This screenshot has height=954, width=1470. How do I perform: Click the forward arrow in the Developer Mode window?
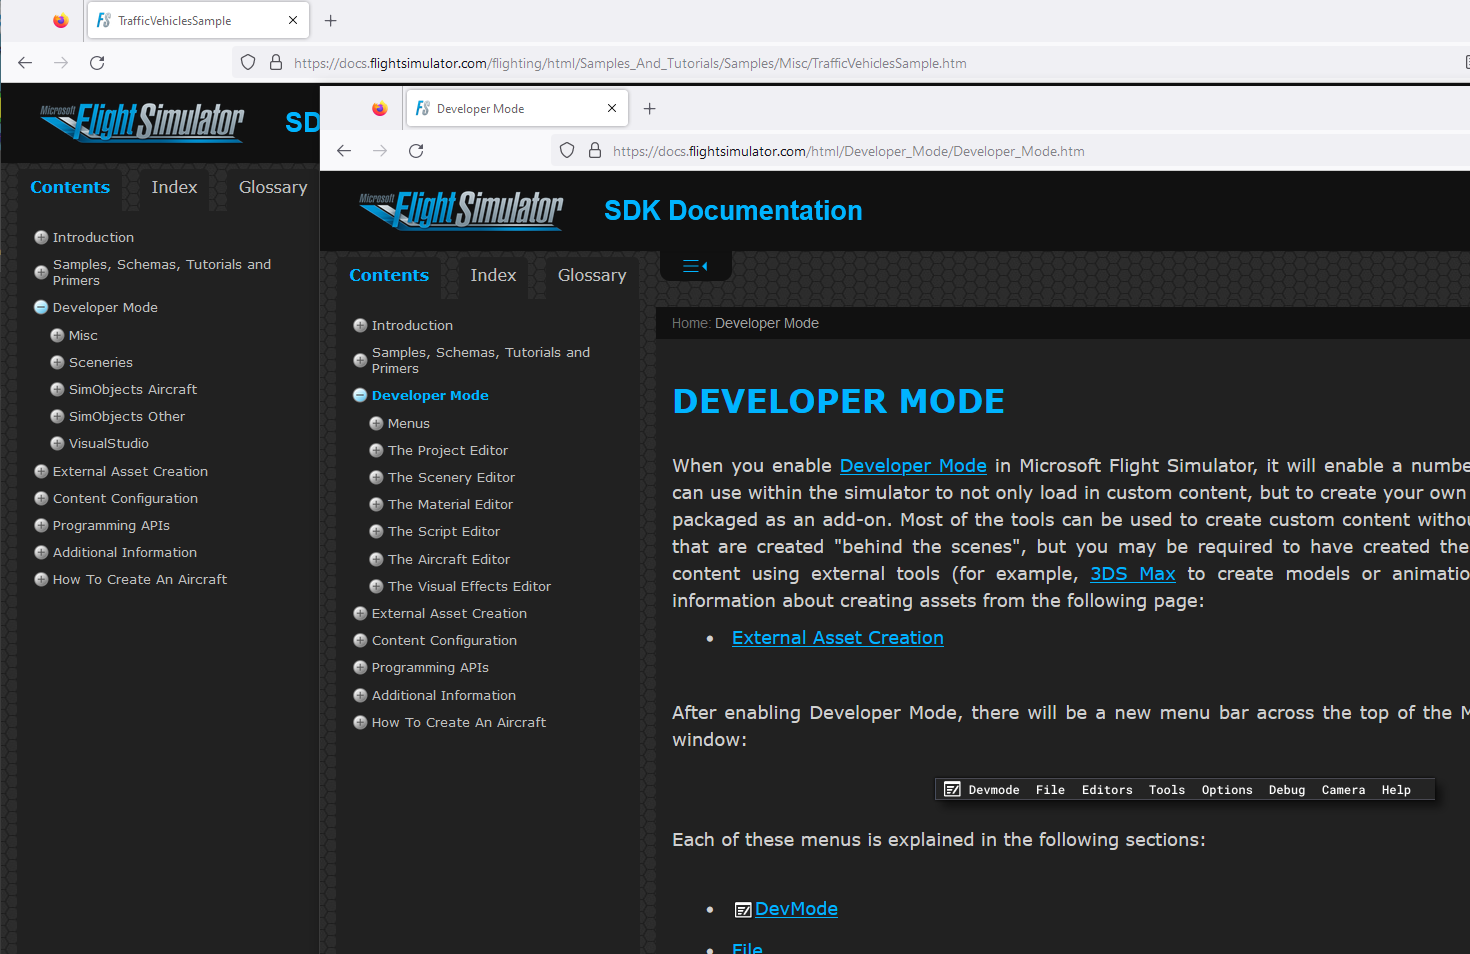[380, 151]
